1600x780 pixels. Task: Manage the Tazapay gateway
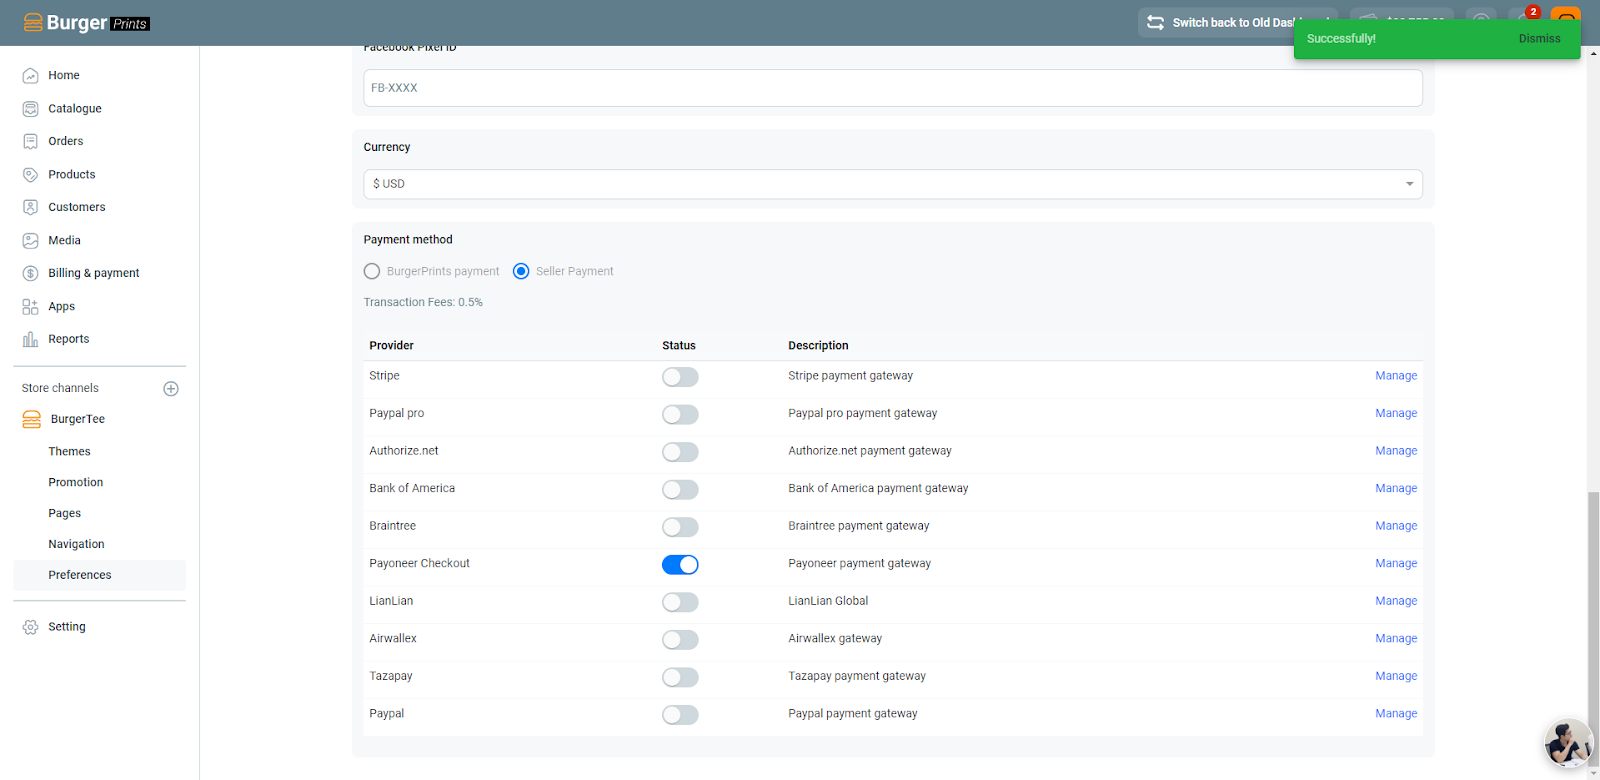[1396, 676]
